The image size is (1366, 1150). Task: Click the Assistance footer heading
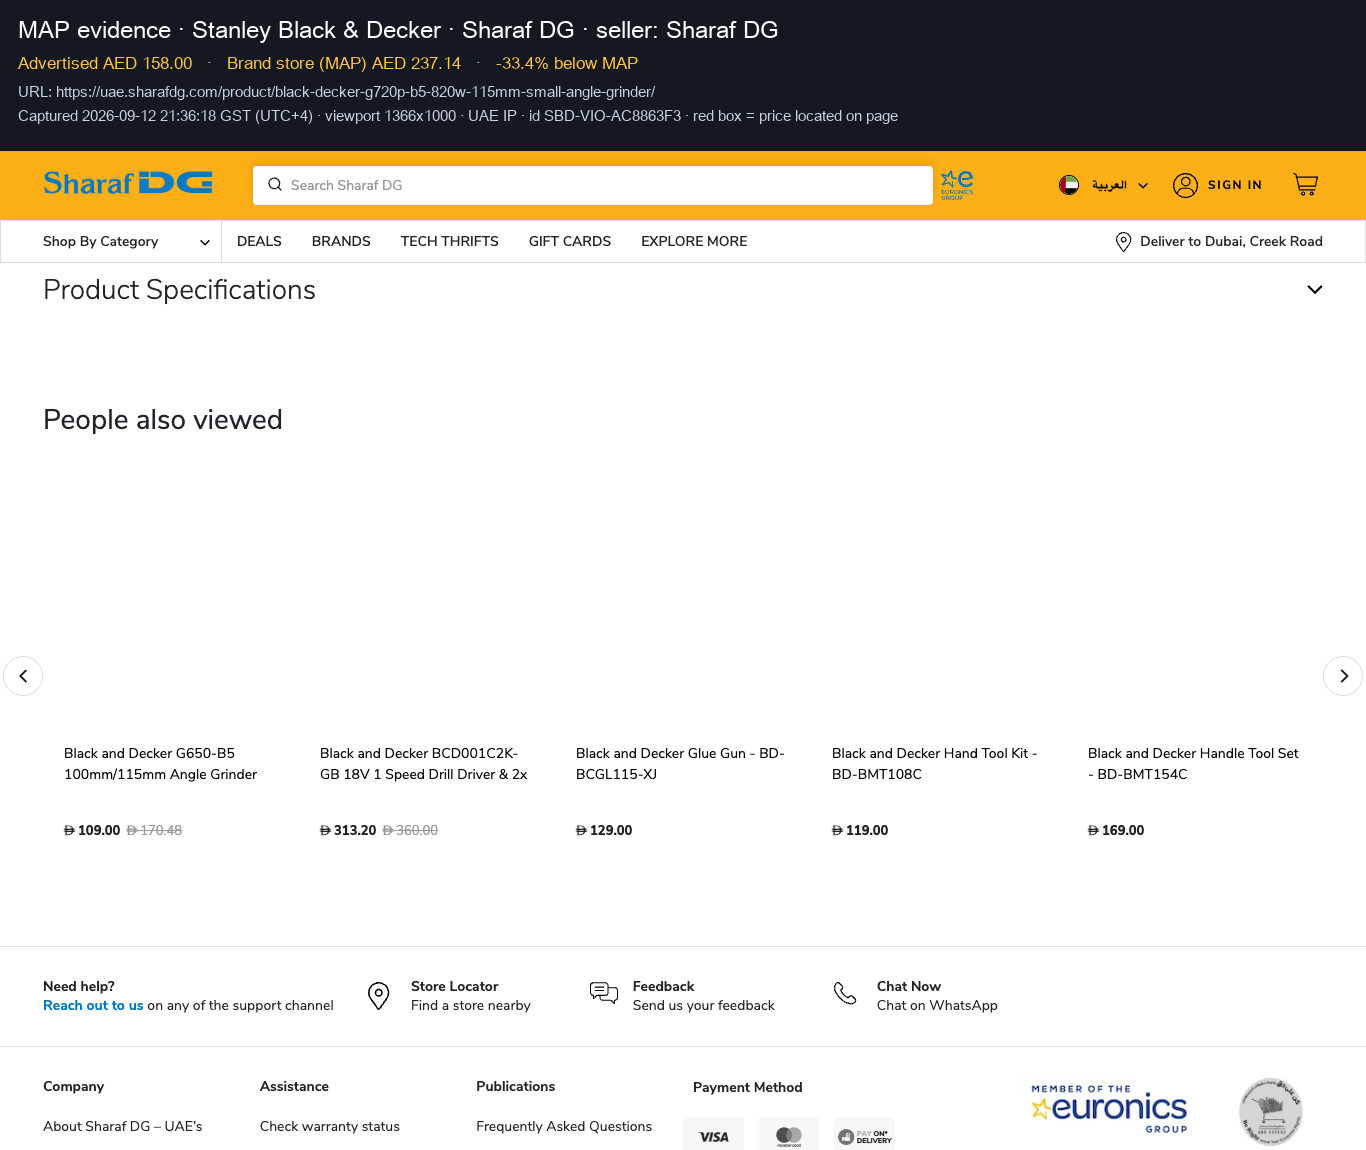tap(294, 1087)
